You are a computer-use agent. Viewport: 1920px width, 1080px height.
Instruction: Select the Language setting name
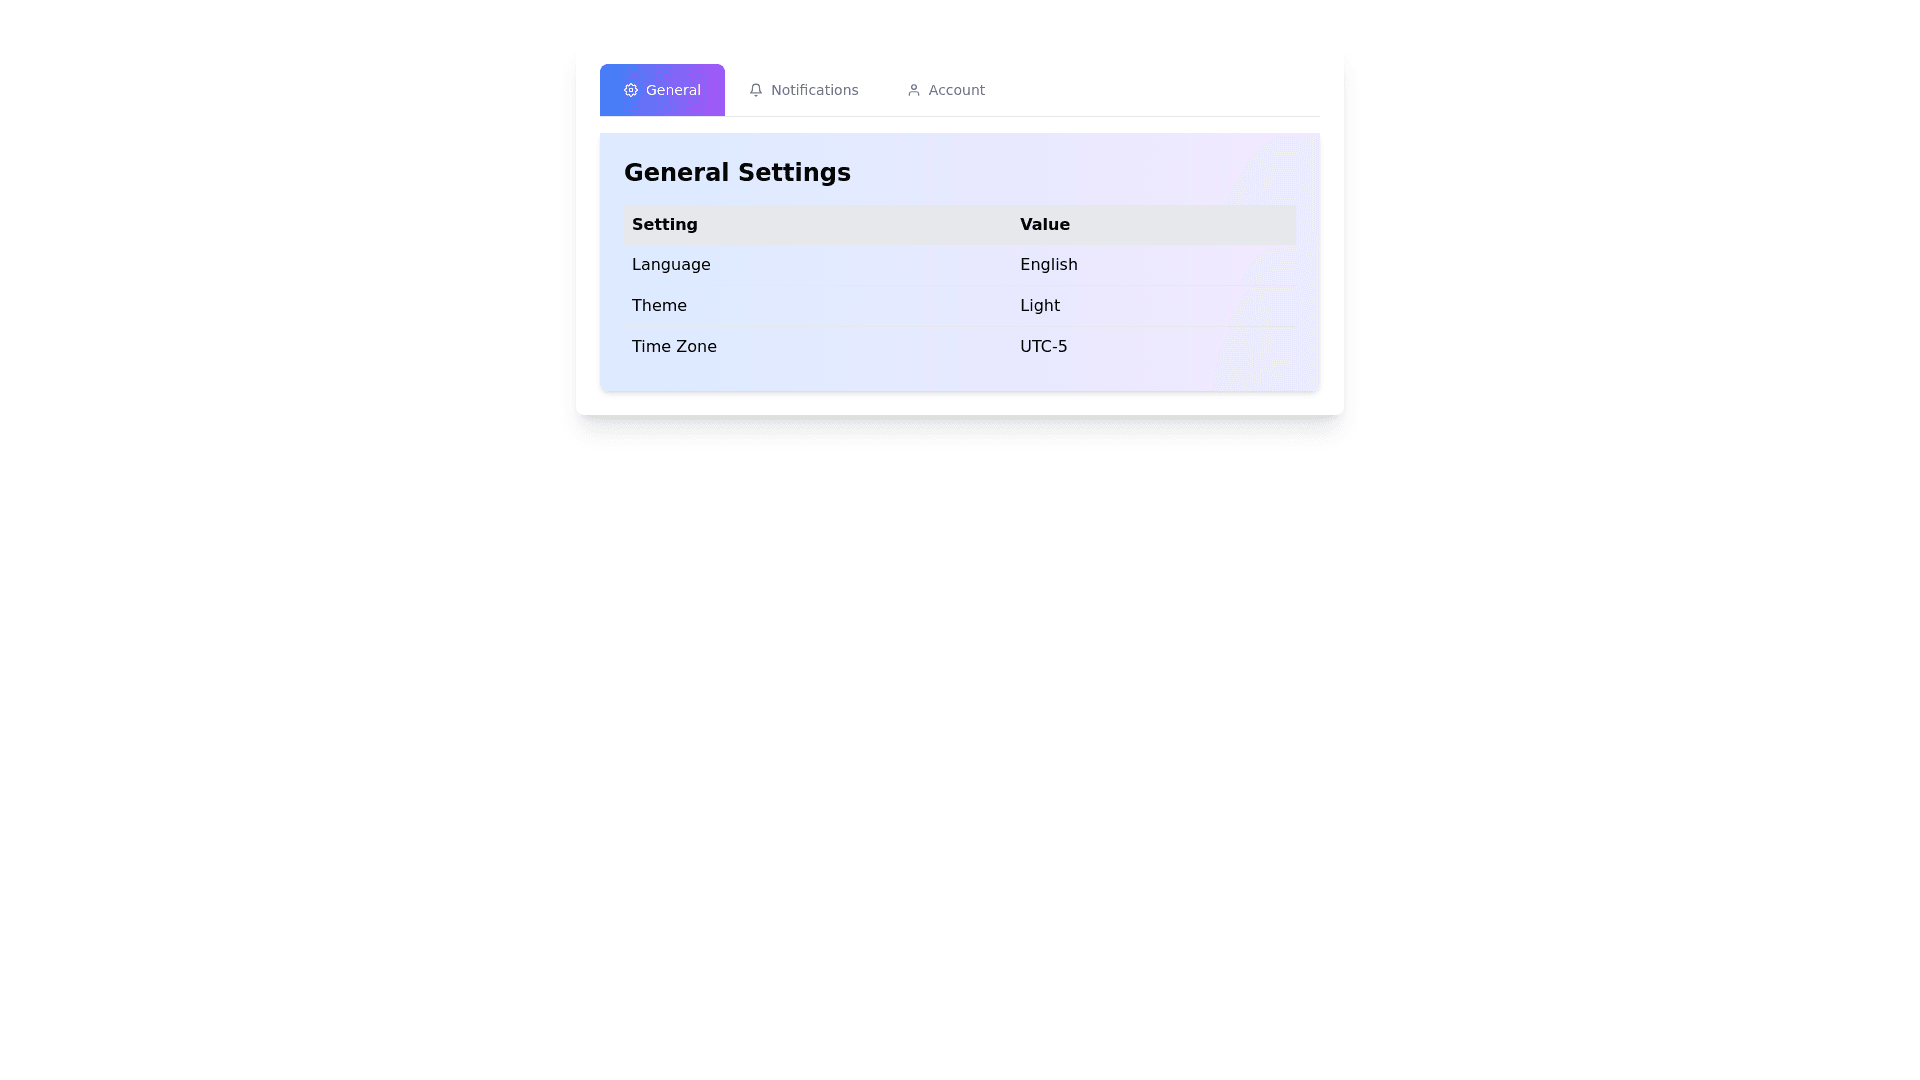(x=671, y=265)
